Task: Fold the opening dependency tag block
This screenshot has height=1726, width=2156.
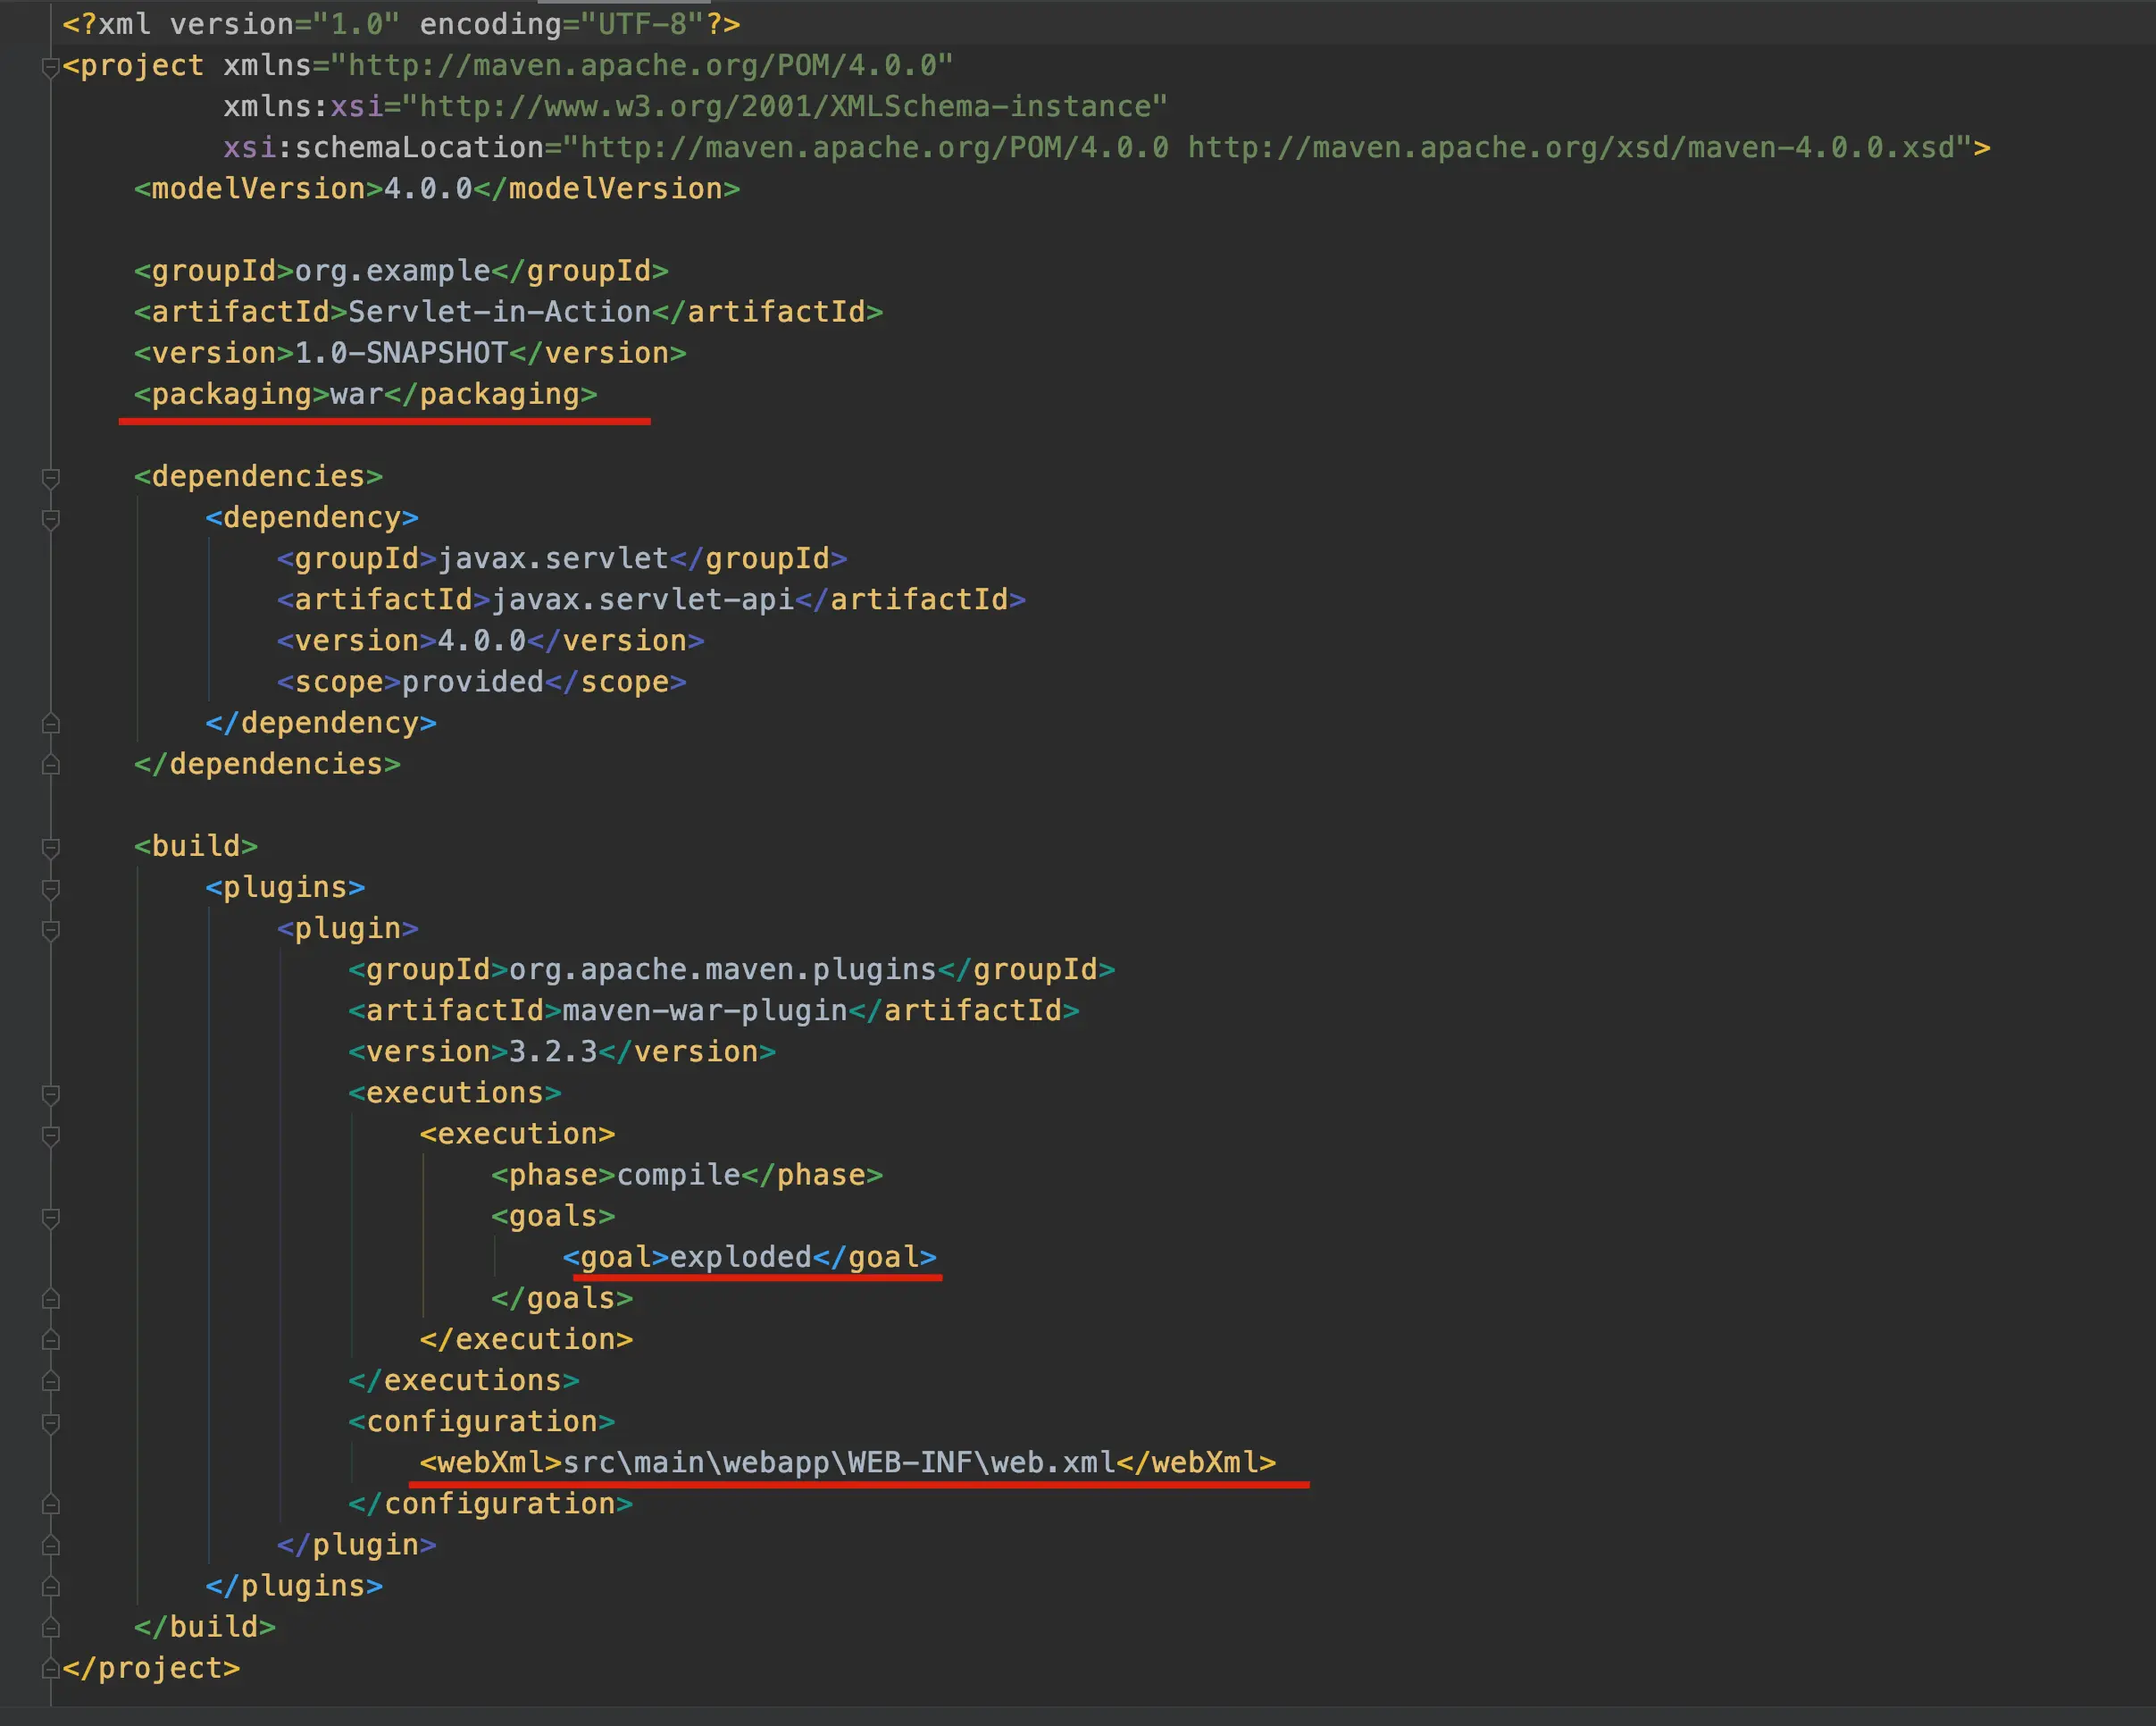Action: (x=51, y=519)
